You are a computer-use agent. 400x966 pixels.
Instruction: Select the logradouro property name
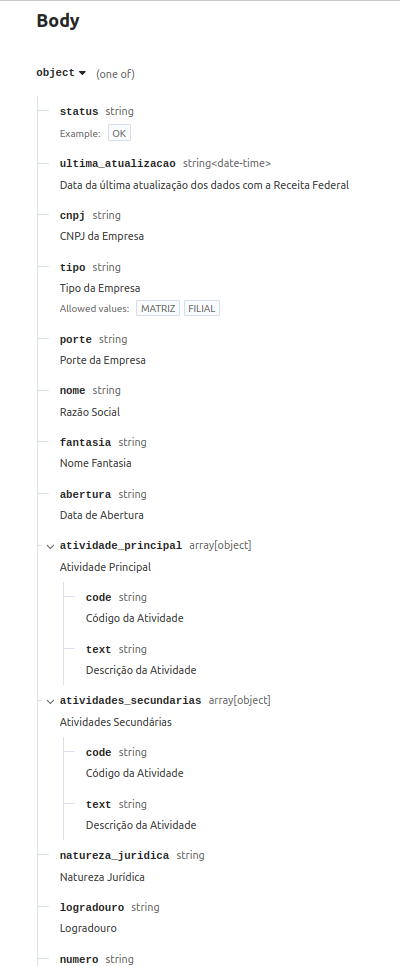pyautogui.click(x=92, y=907)
